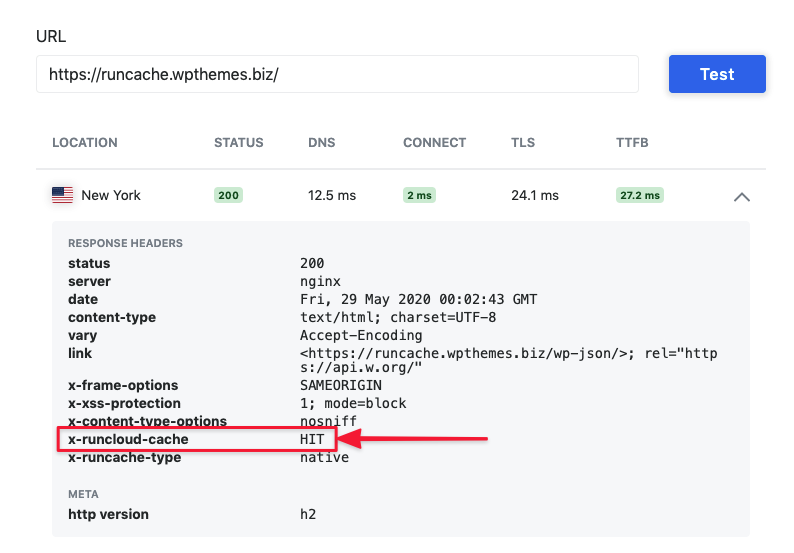The image size is (794, 553).
Task: Collapse the New York result row
Action: coord(741,196)
